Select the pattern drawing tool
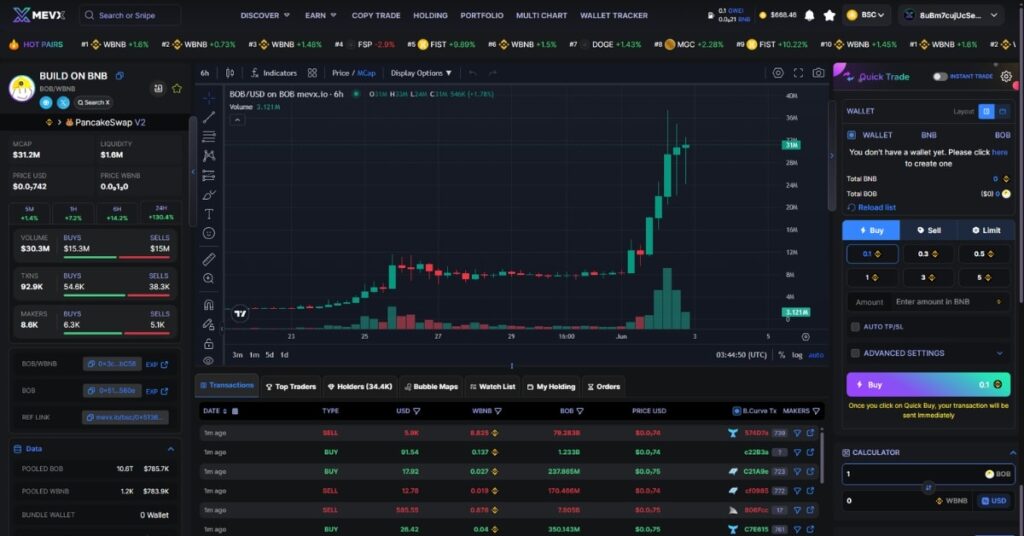Screen dimensions: 1024x536 pos(208,155)
